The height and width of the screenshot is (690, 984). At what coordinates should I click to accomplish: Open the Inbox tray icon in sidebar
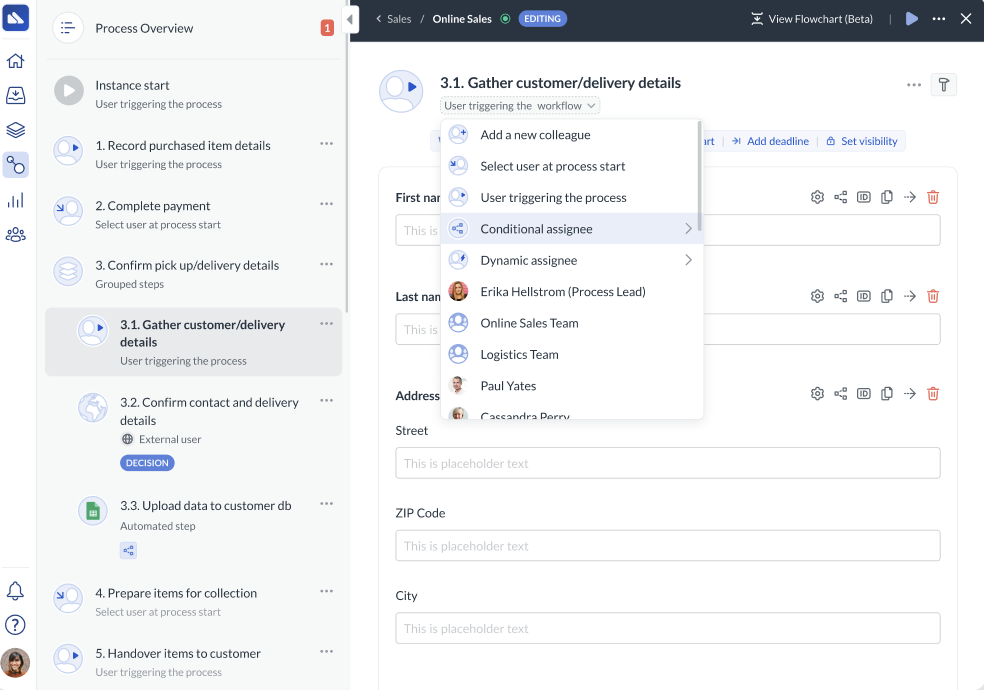tap(15, 95)
